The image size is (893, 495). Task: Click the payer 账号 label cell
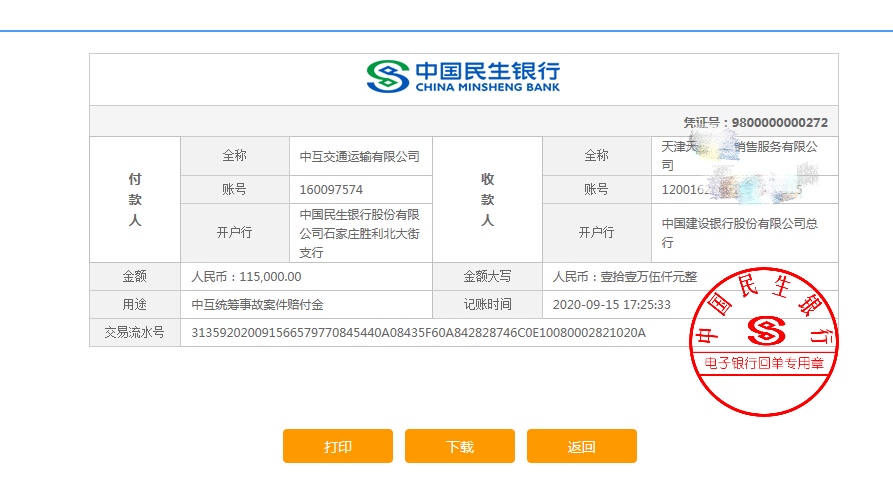[x=235, y=190]
